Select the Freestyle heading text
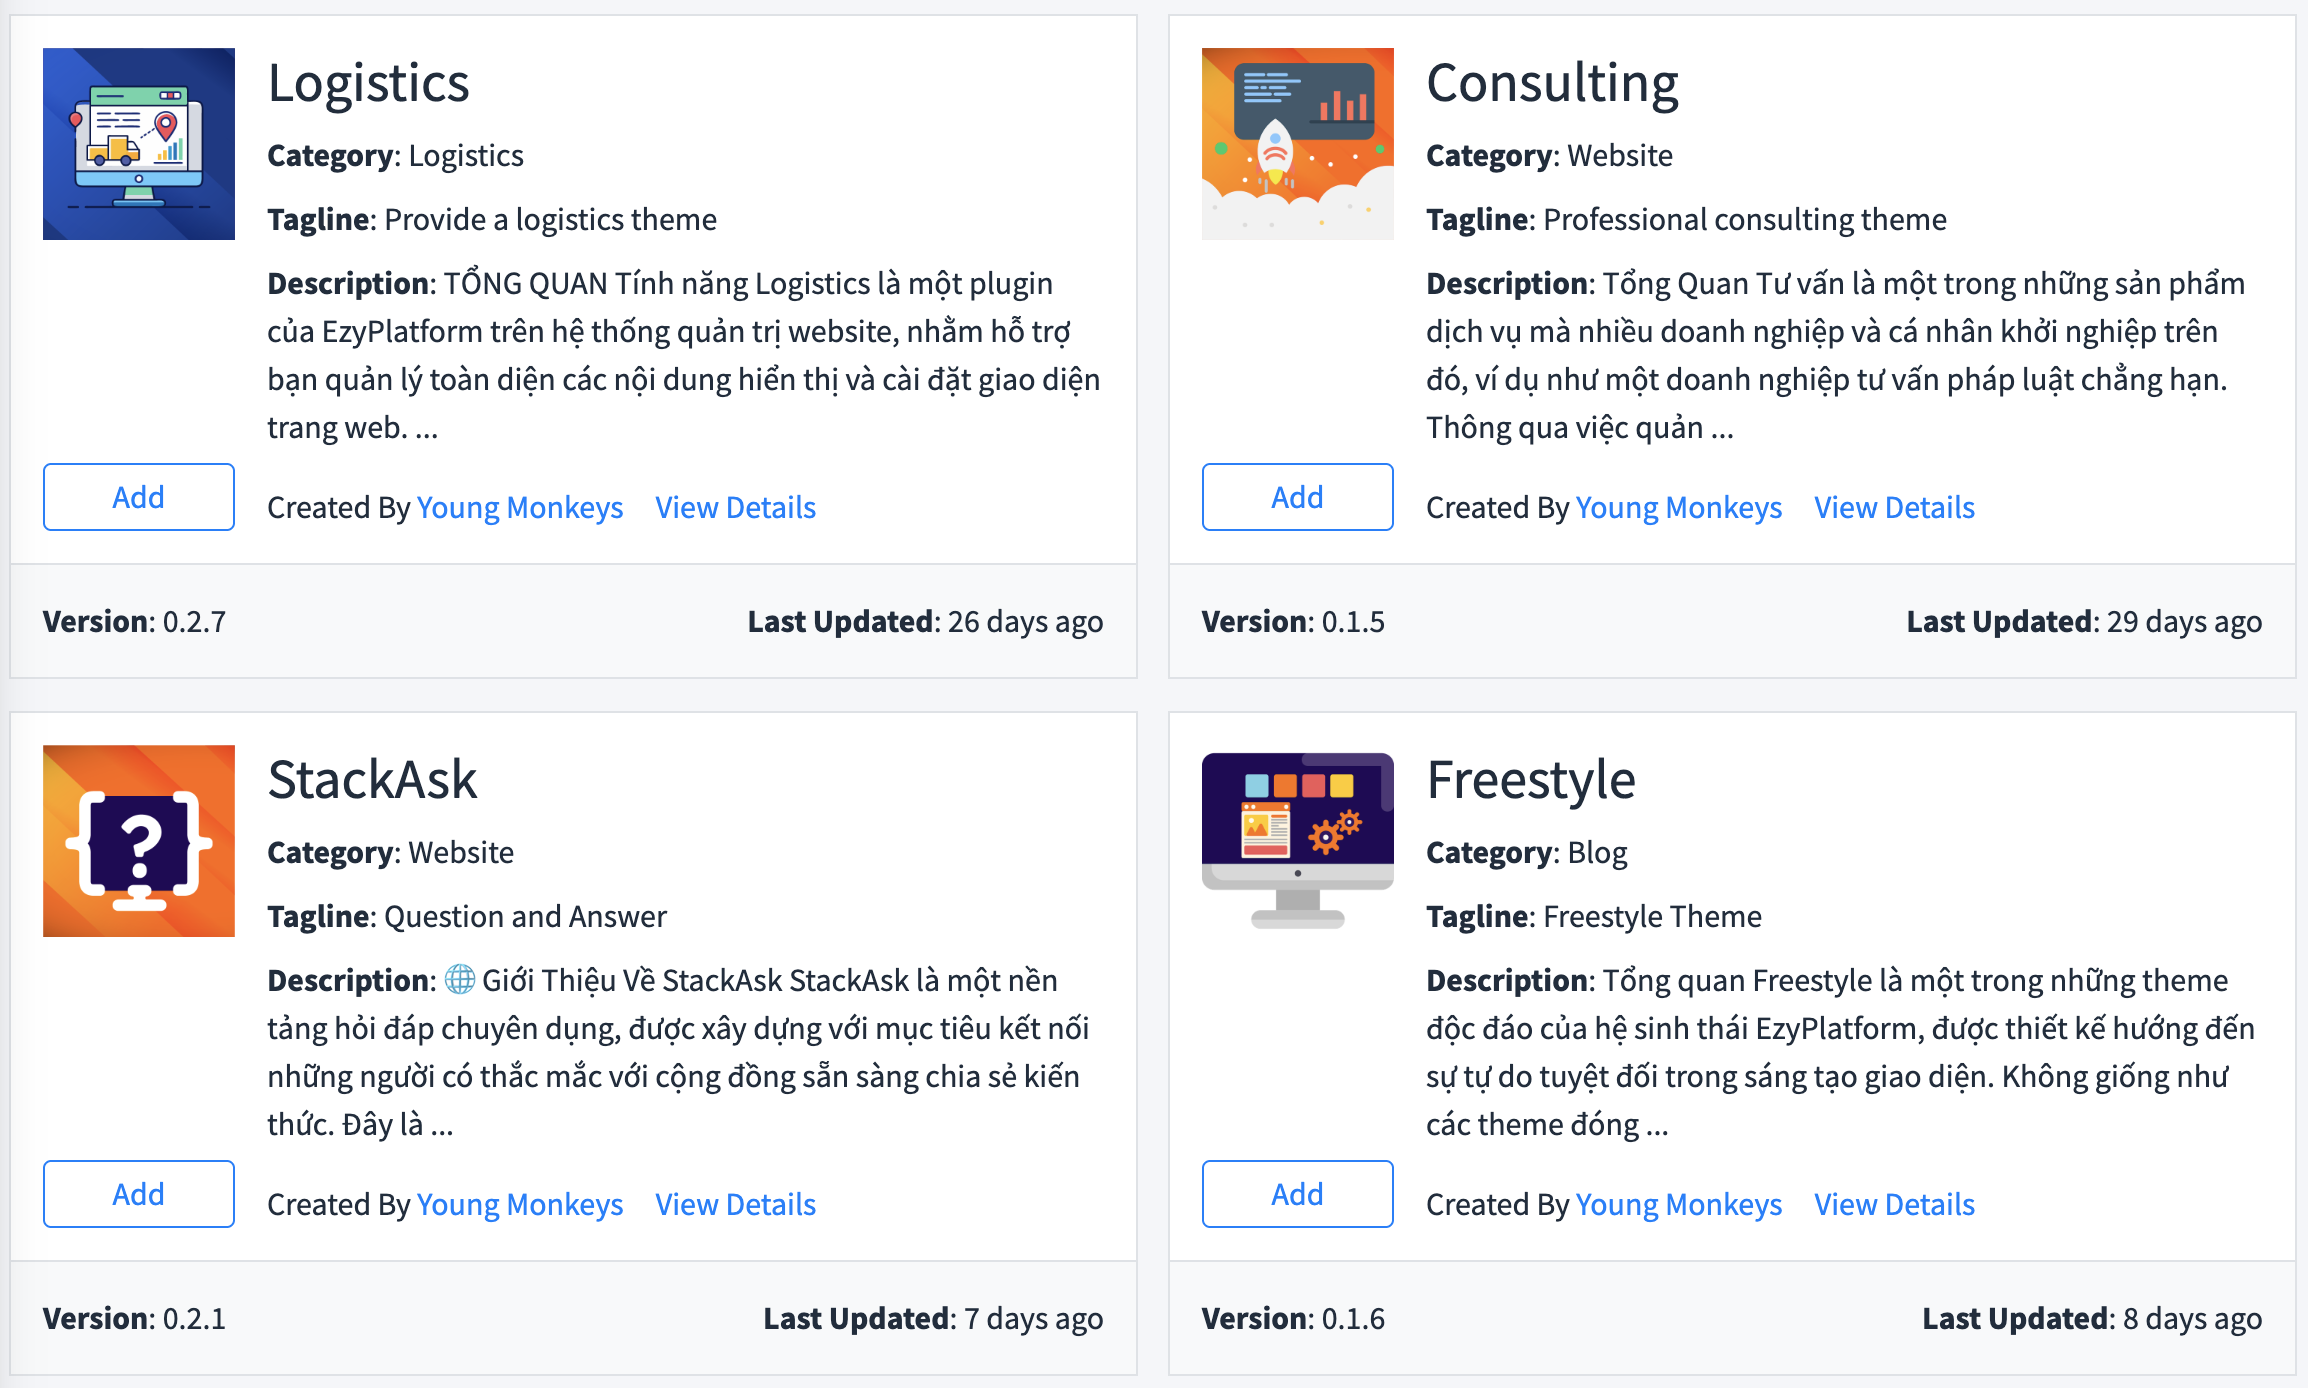The image size is (2308, 1388). (x=1530, y=780)
